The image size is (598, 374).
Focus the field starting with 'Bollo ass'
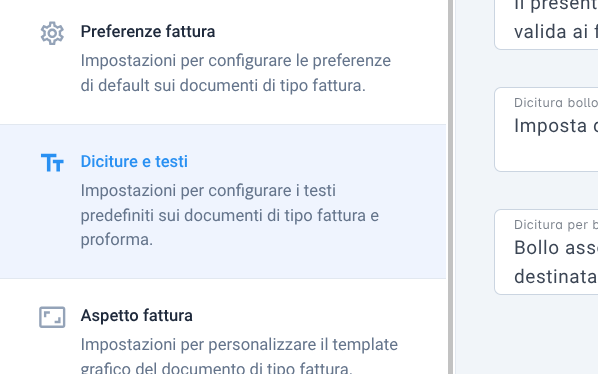pyautogui.click(x=546, y=252)
